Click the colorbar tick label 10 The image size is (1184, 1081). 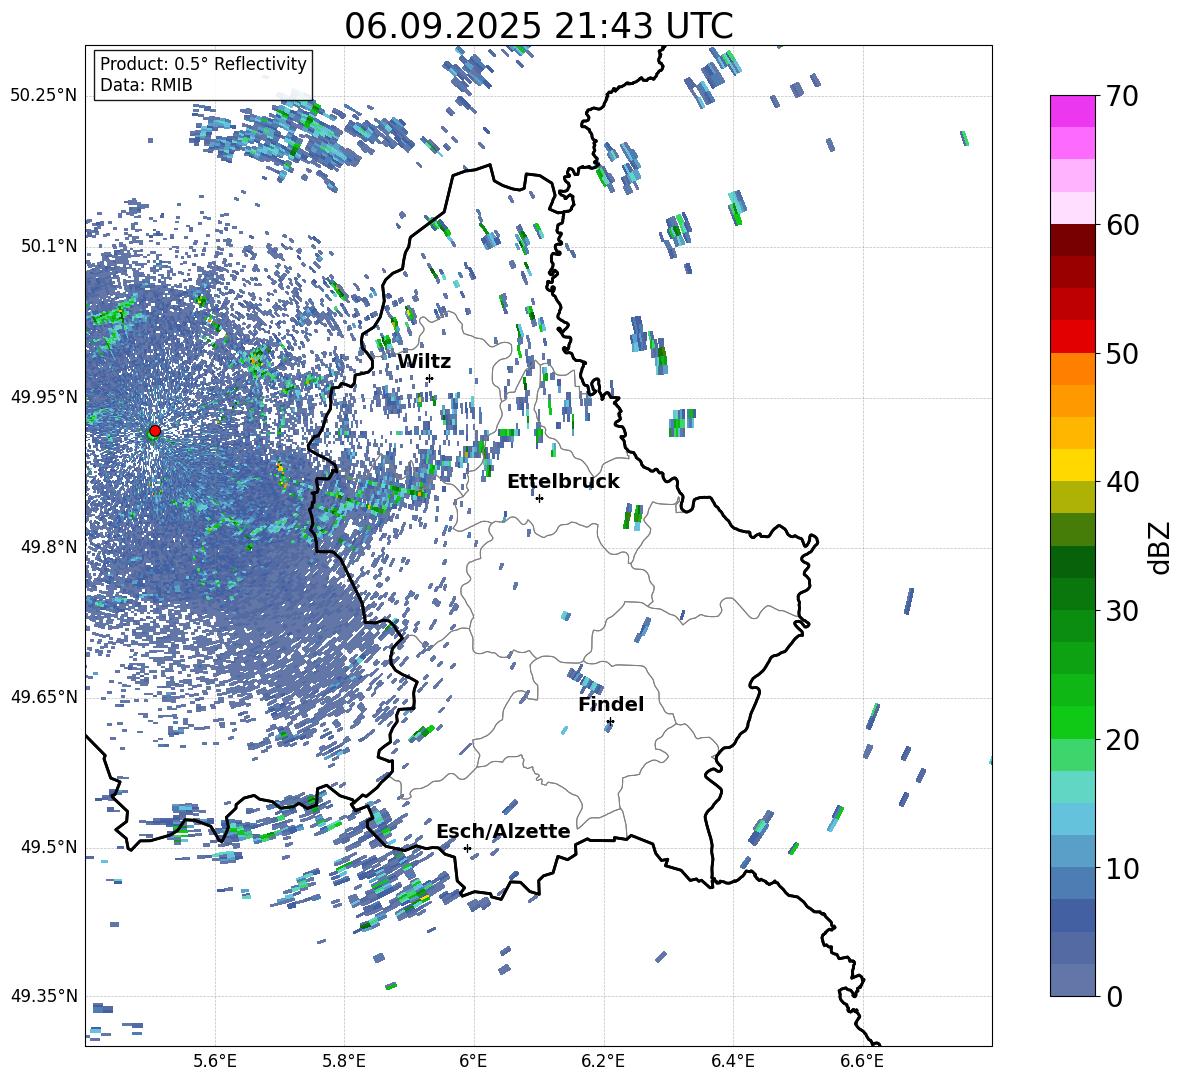(1123, 869)
